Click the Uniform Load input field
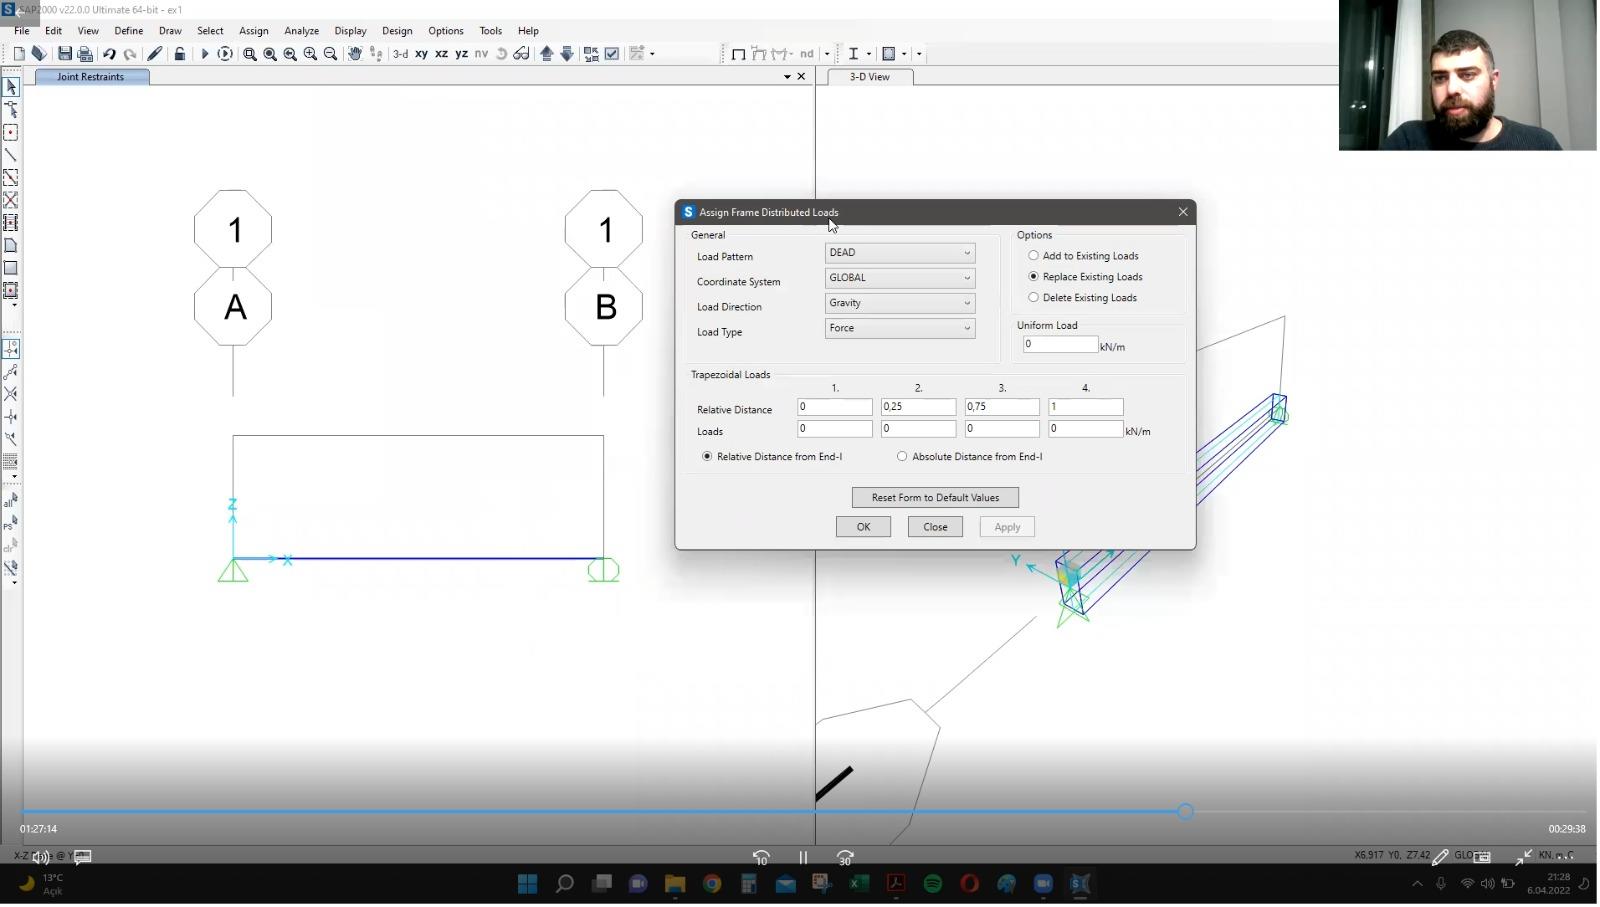This screenshot has width=1600, height=907. tap(1059, 344)
